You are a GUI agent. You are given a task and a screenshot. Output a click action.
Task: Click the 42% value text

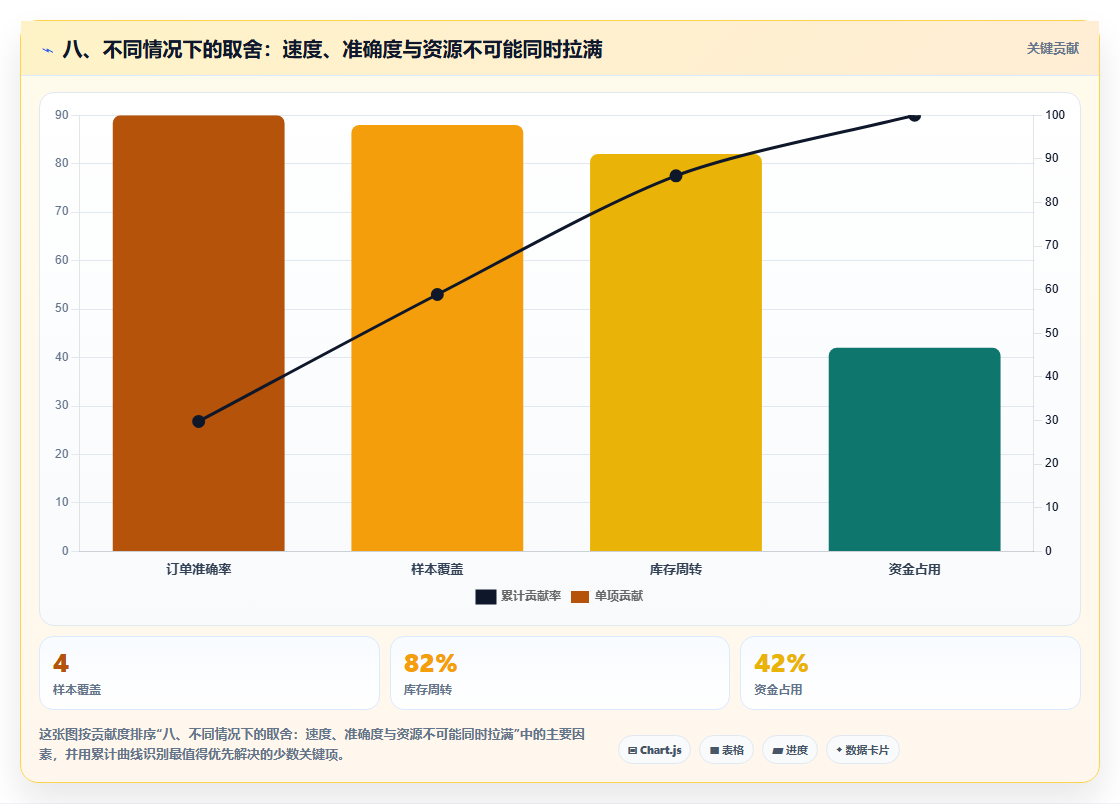(x=781, y=663)
